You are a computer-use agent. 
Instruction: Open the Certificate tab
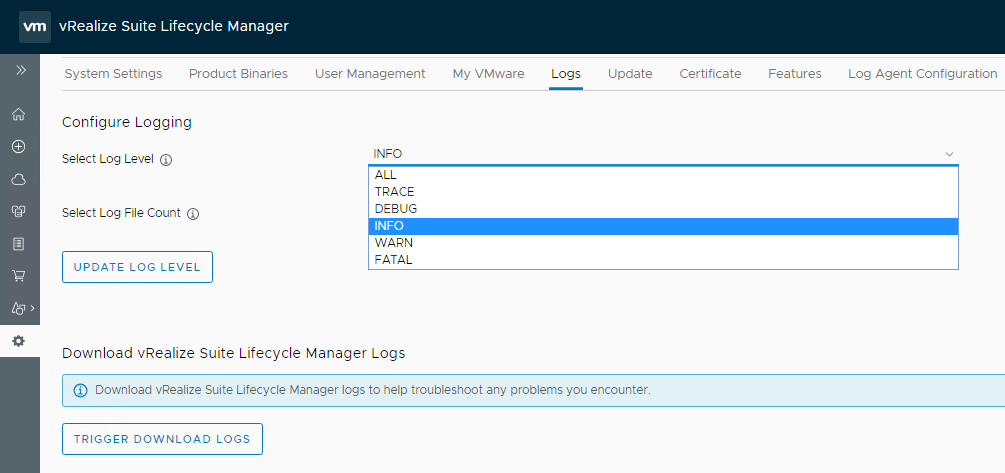pos(710,74)
